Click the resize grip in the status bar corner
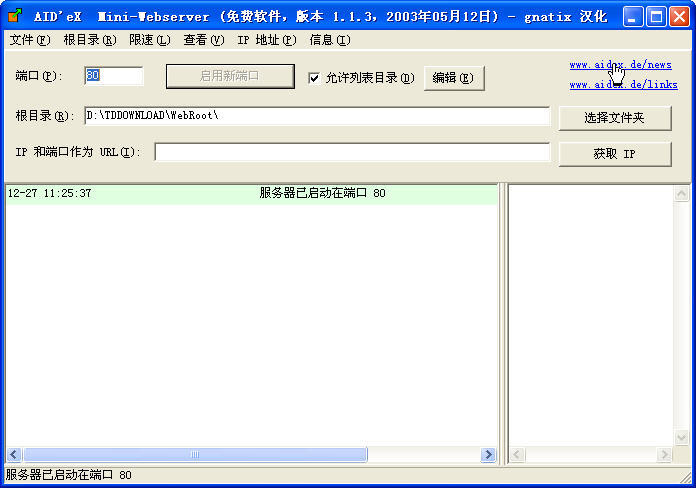696x488 pixels. 686,477
